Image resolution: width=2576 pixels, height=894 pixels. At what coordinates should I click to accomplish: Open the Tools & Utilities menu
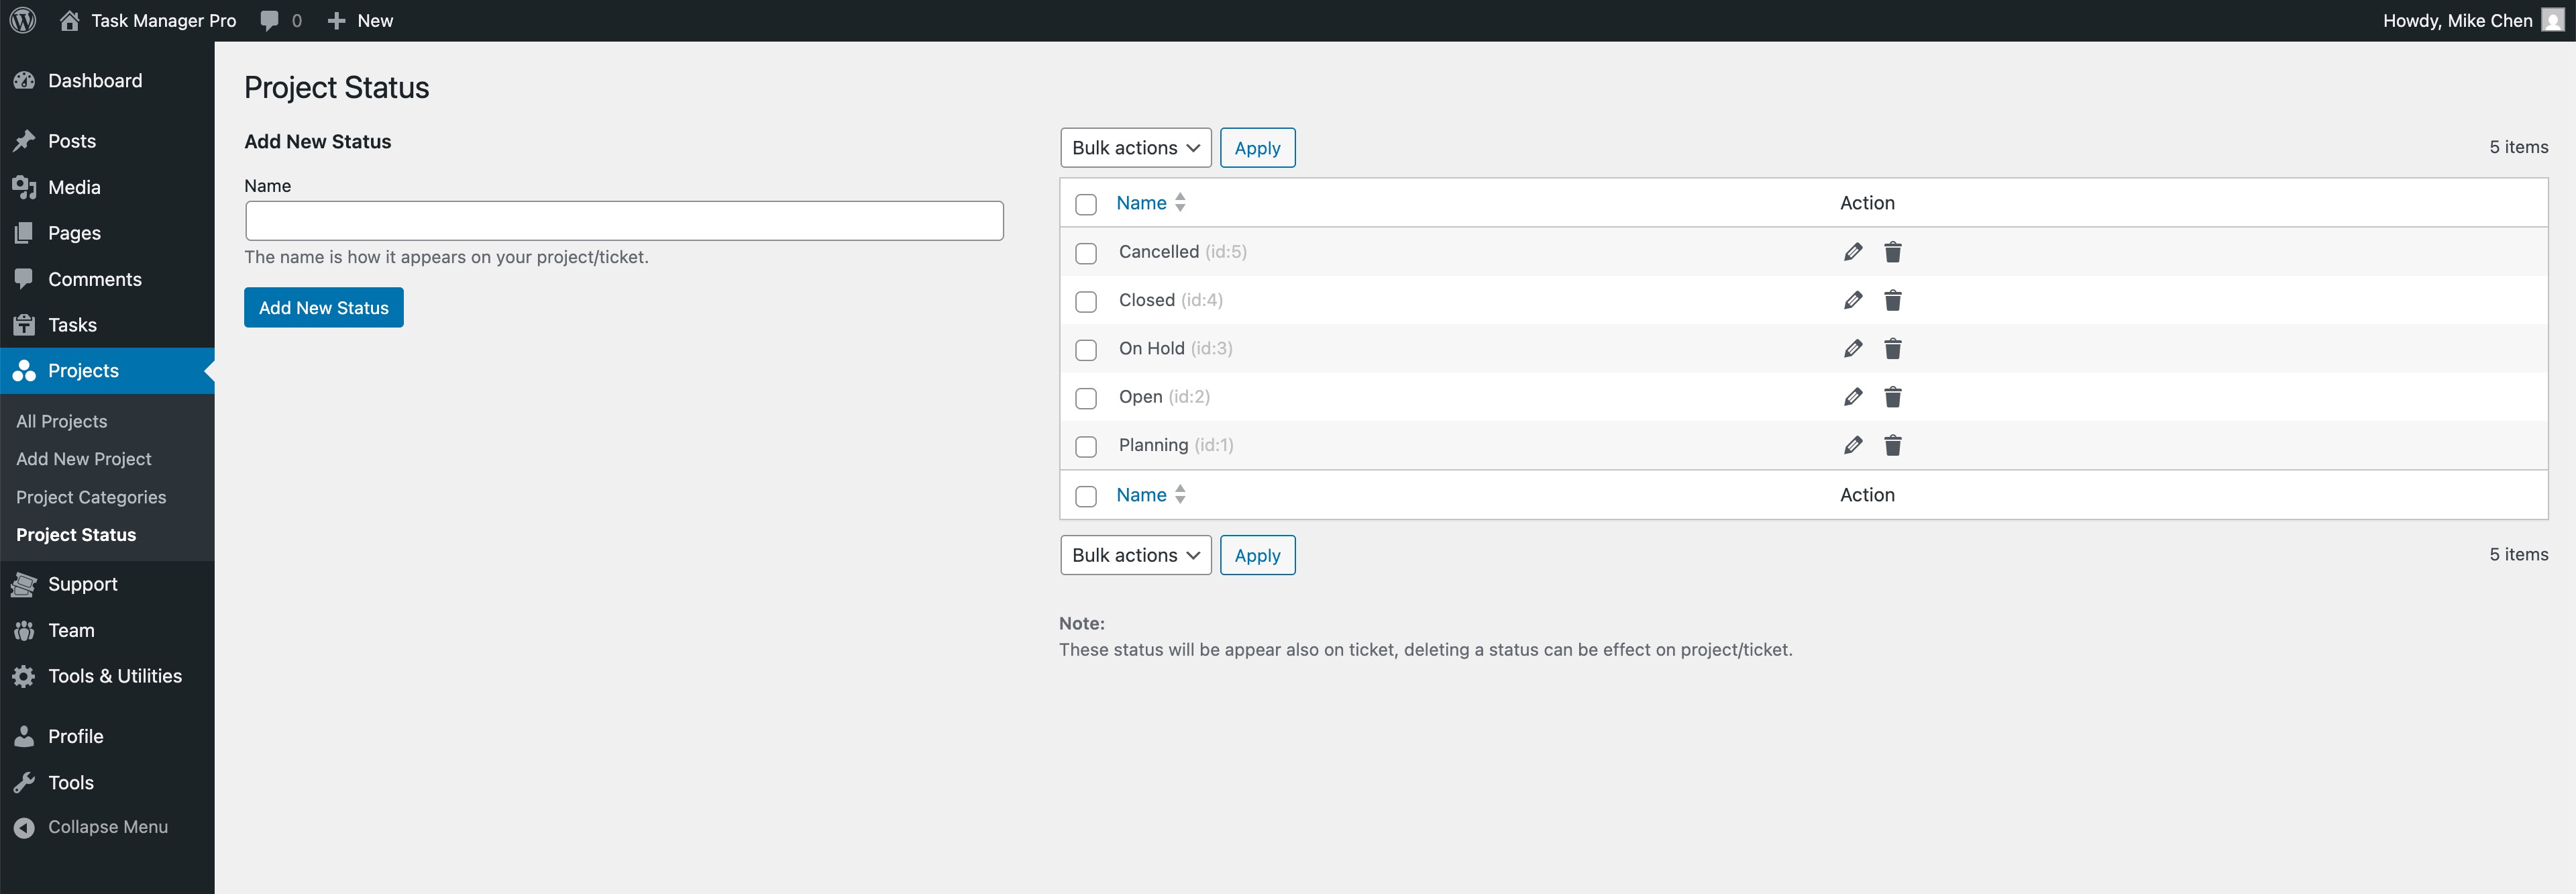pos(115,676)
